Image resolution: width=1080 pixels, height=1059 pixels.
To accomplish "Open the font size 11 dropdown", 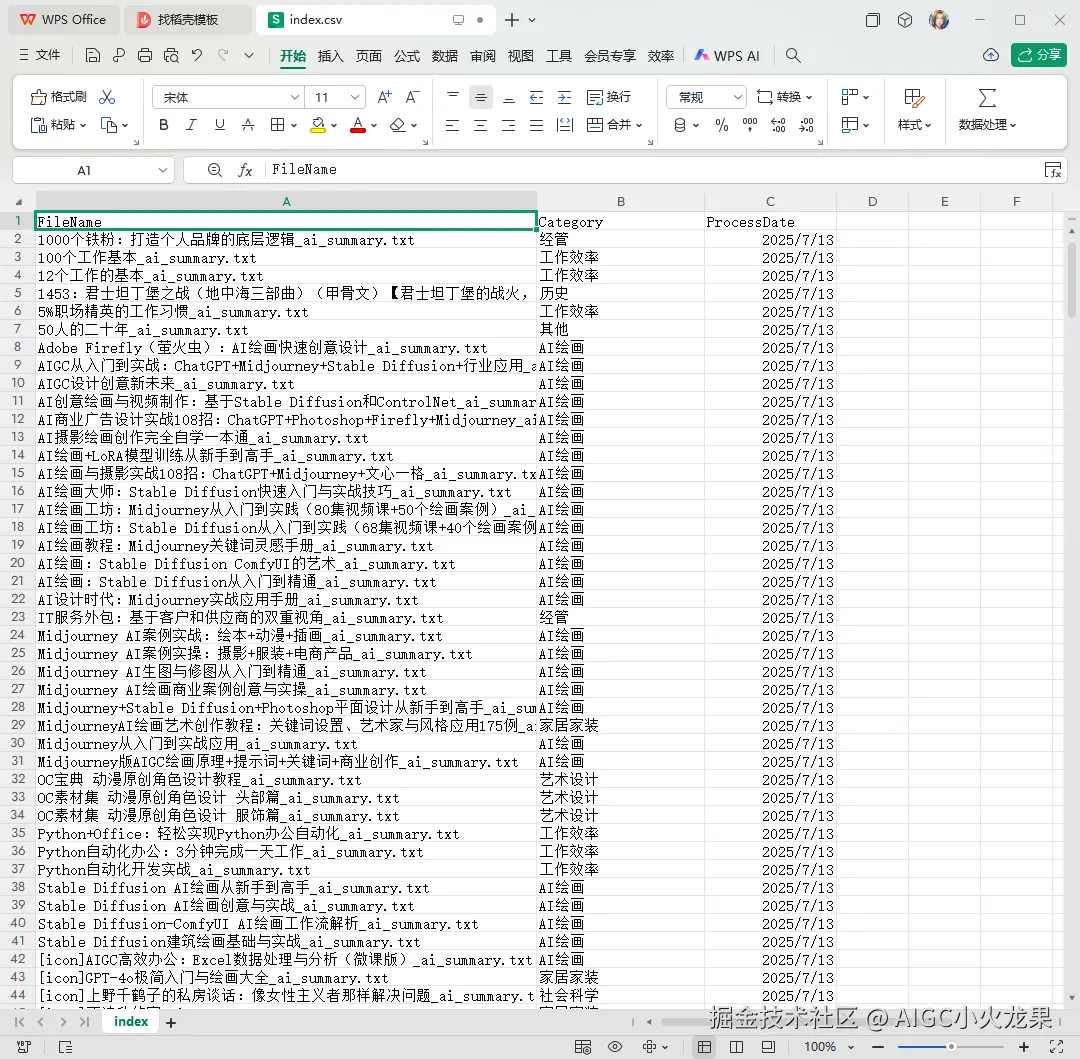I will pos(355,97).
